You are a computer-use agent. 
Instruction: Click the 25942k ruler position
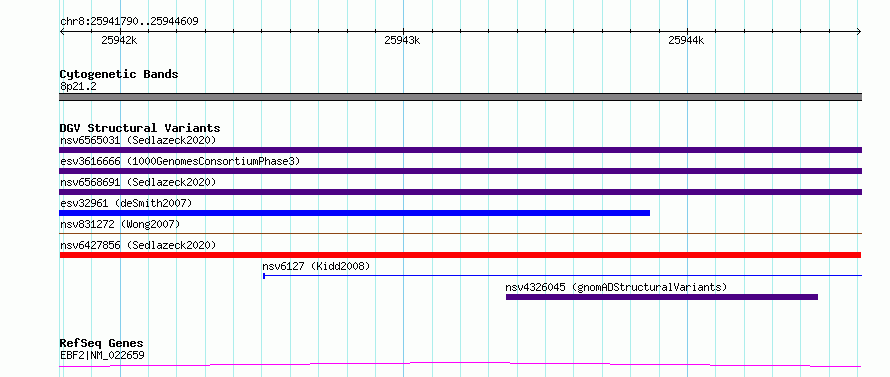point(119,40)
